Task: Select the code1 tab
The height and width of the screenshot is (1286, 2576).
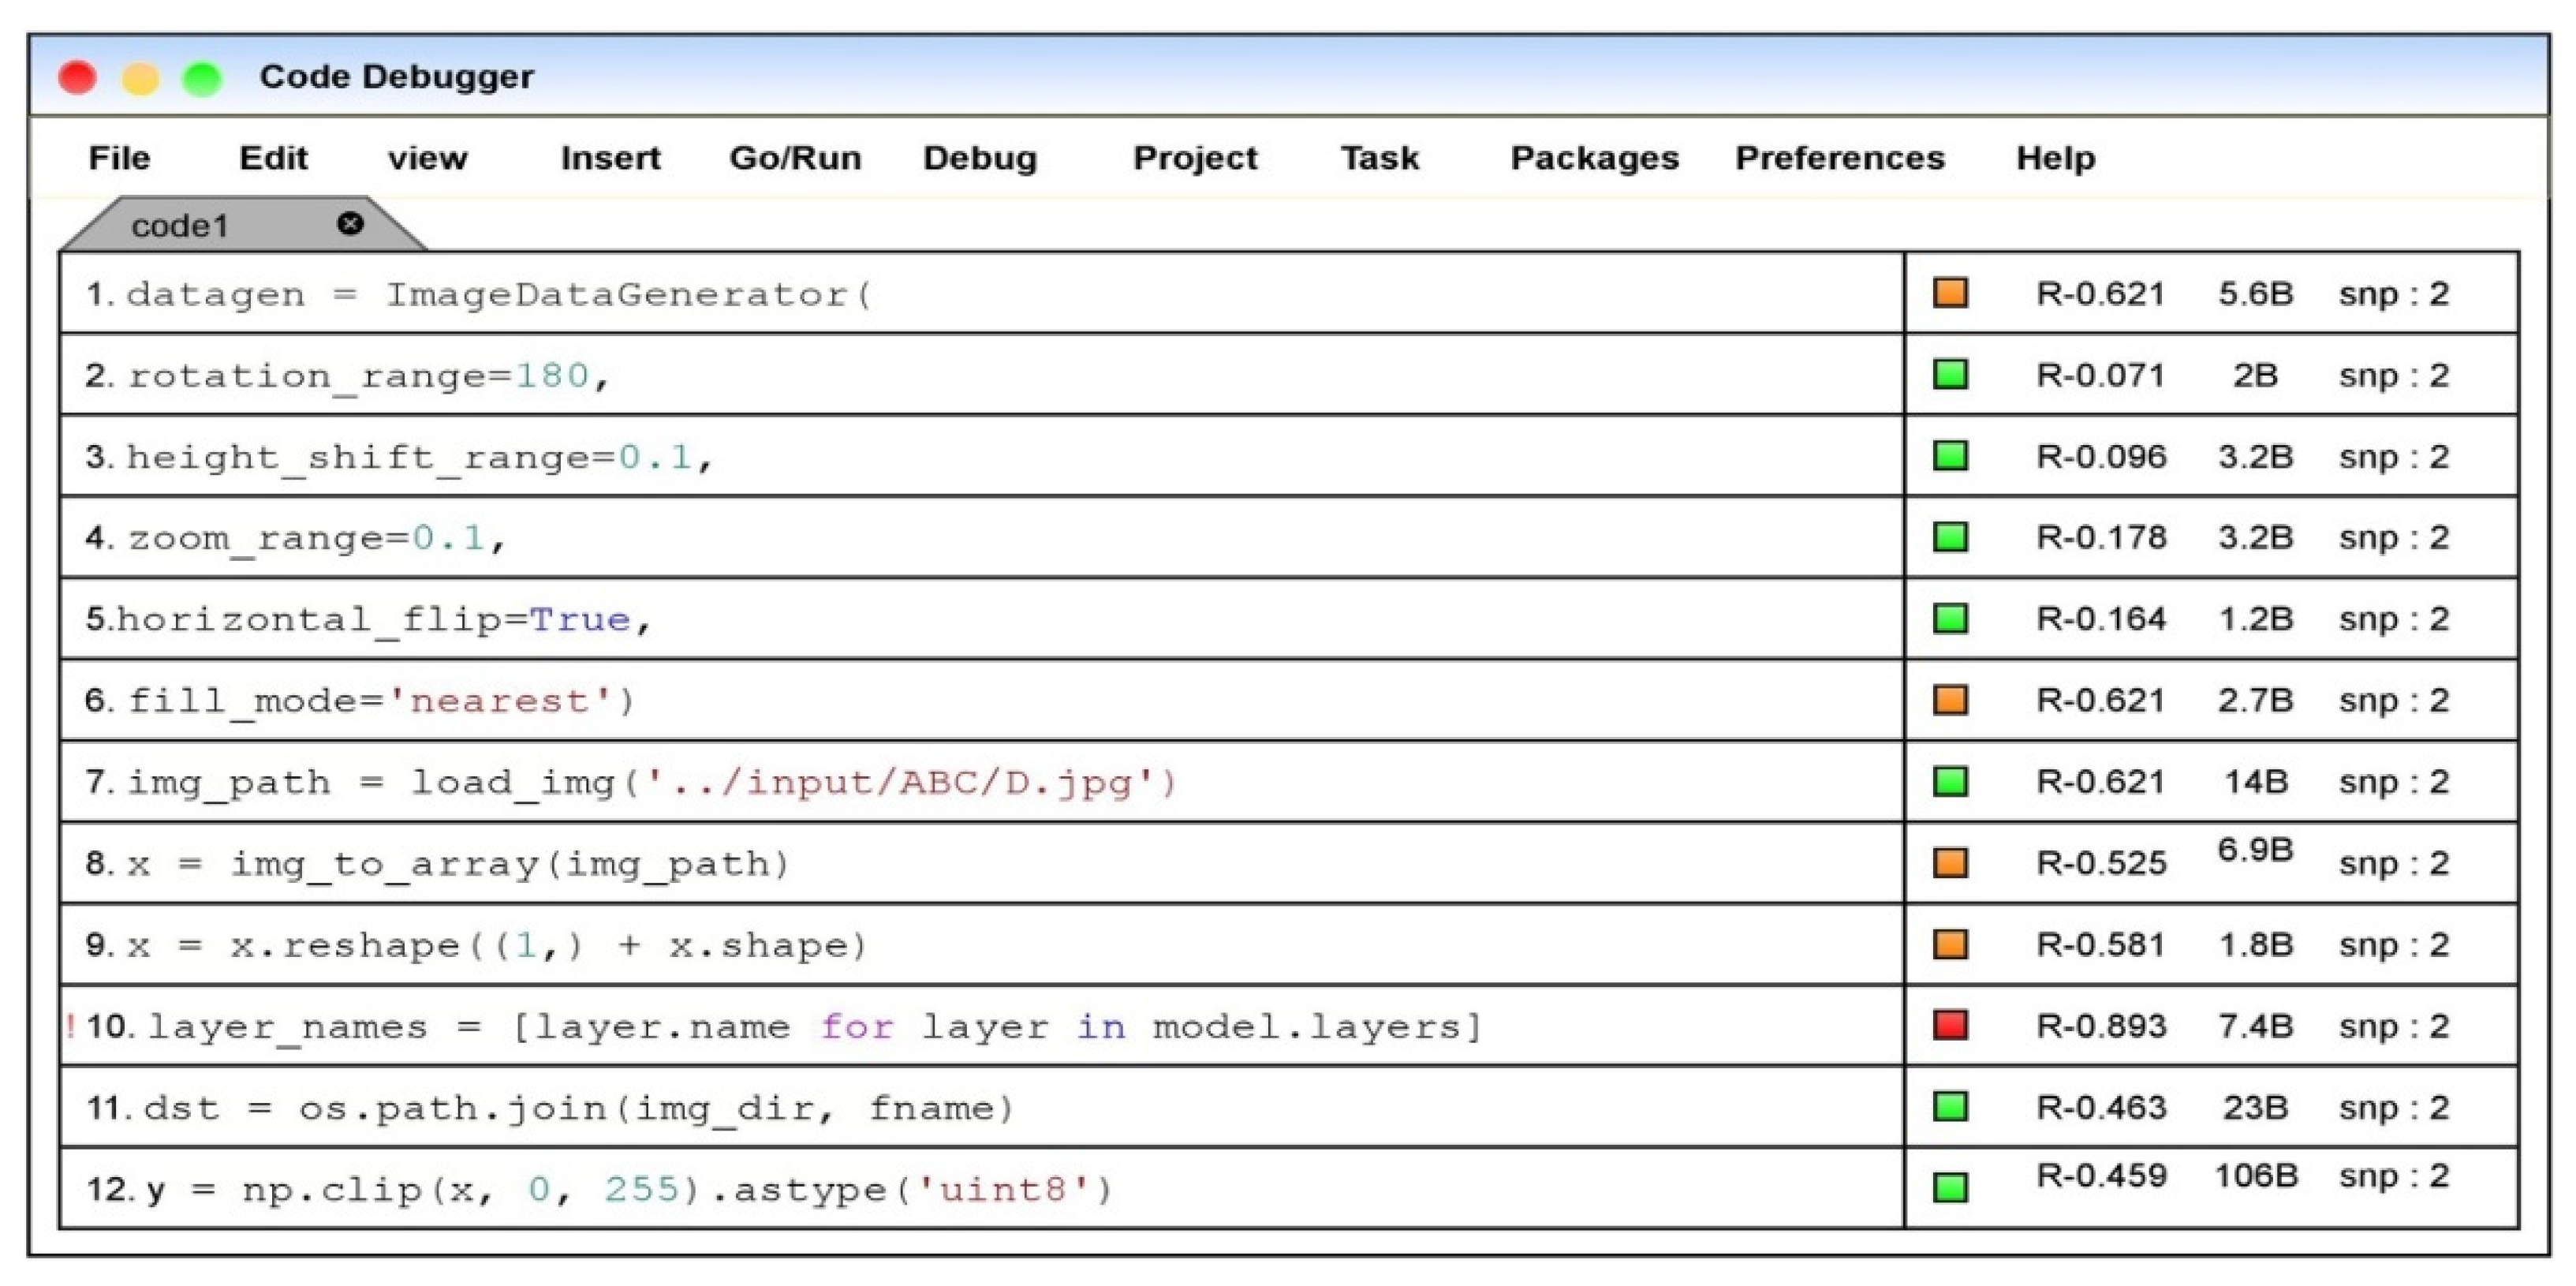Action: point(180,226)
